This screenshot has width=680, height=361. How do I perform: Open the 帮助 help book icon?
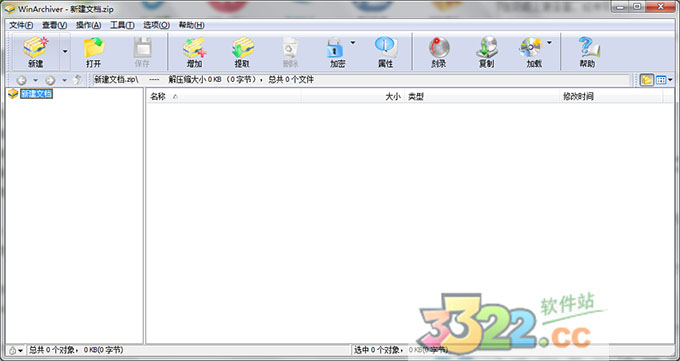588,47
